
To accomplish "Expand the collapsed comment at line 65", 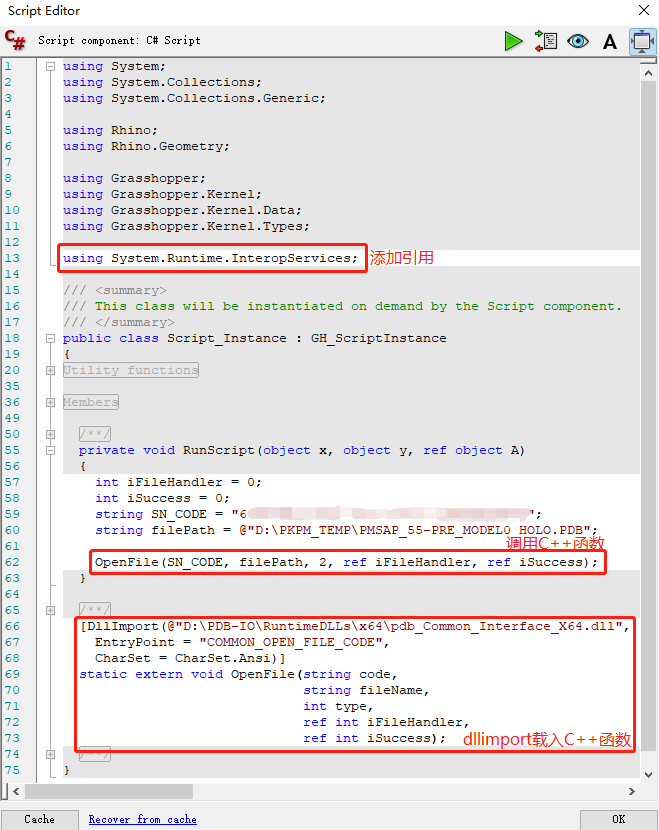I will (x=50, y=610).
